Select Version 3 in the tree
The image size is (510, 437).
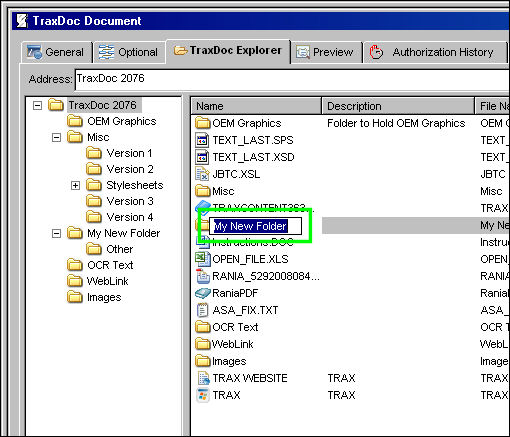tap(130, 201)
